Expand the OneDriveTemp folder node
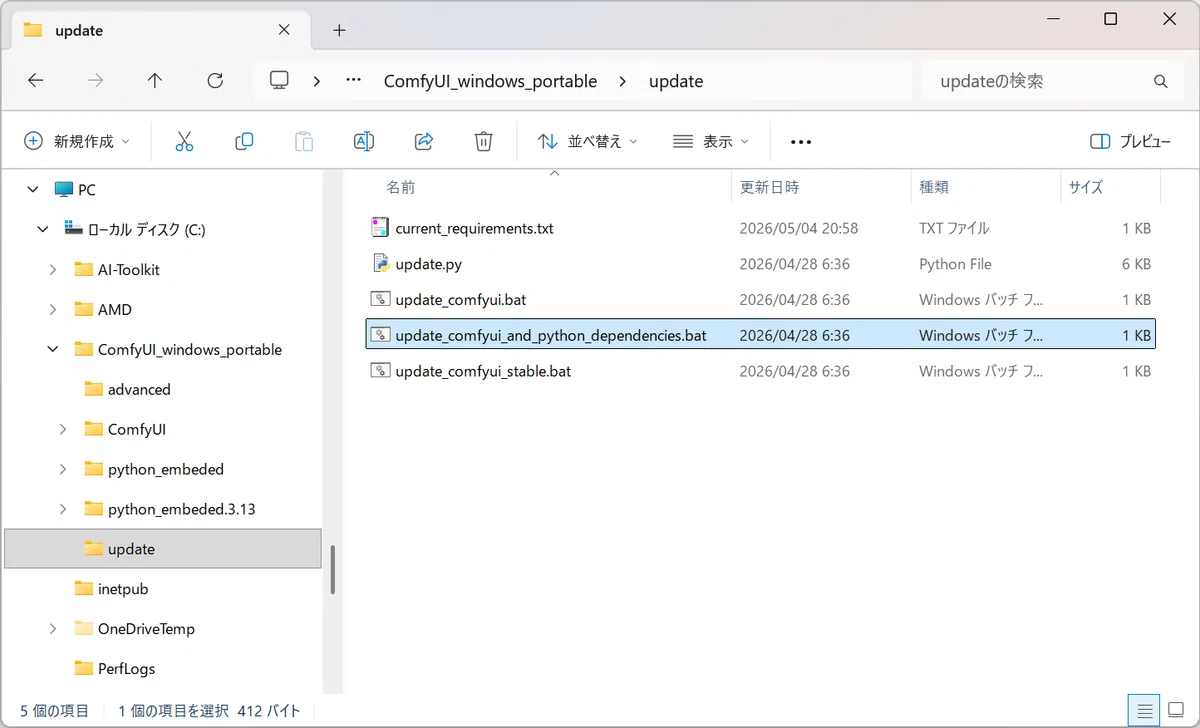 53,629
